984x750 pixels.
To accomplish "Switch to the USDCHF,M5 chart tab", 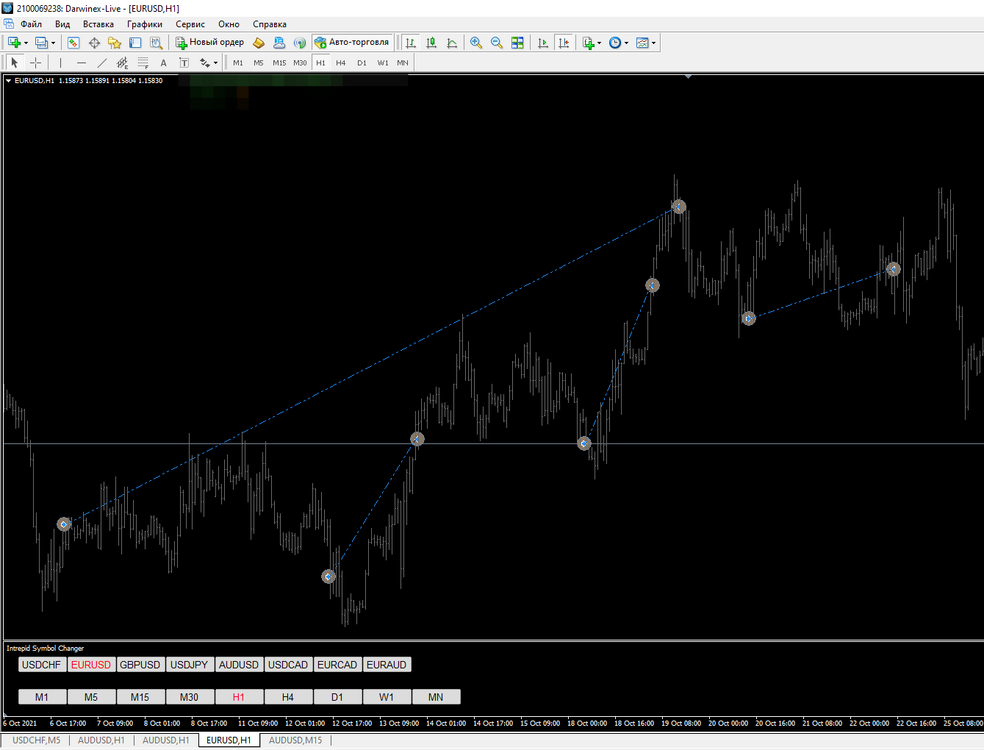I will pyautogui.click(x=36, y=741).
